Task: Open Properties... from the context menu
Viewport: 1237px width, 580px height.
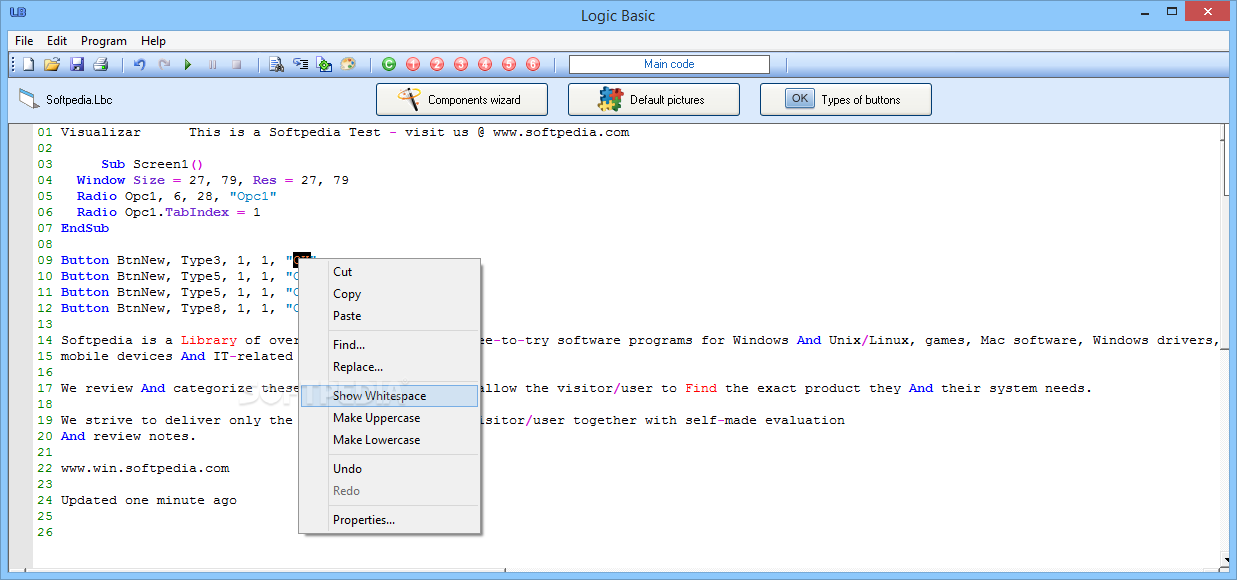Action: coord(390,520)
